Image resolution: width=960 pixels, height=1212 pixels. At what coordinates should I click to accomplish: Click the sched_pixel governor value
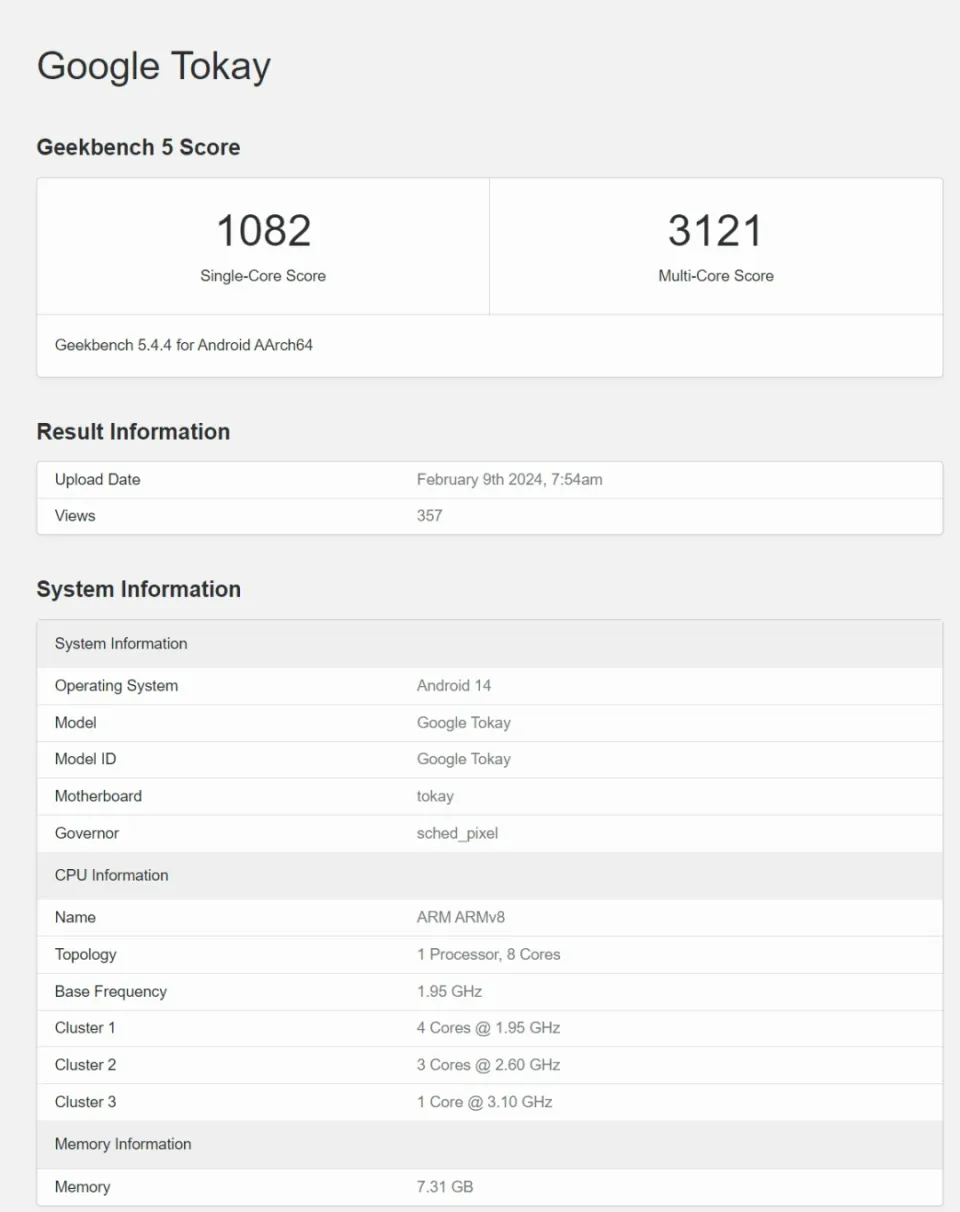[457, 833]
